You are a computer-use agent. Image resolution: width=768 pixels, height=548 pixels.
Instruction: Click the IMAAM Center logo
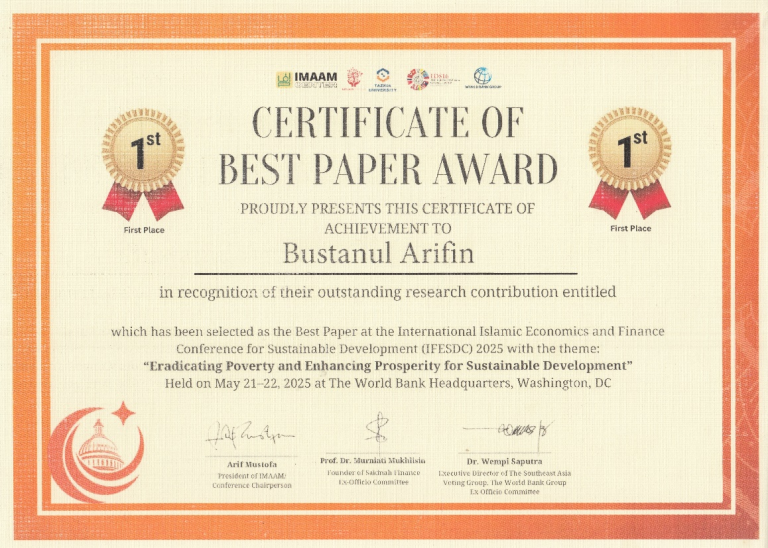tap(306, 79)
